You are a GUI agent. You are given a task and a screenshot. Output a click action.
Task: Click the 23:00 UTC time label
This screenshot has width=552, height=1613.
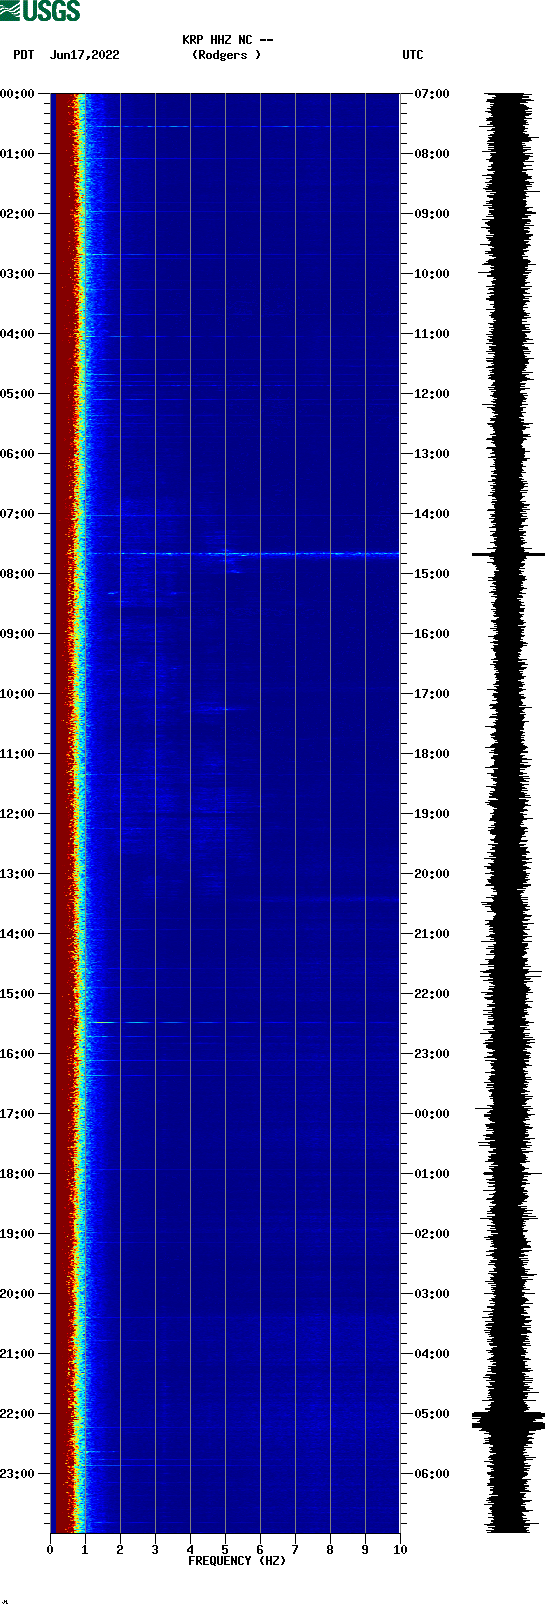[432, 1054]
